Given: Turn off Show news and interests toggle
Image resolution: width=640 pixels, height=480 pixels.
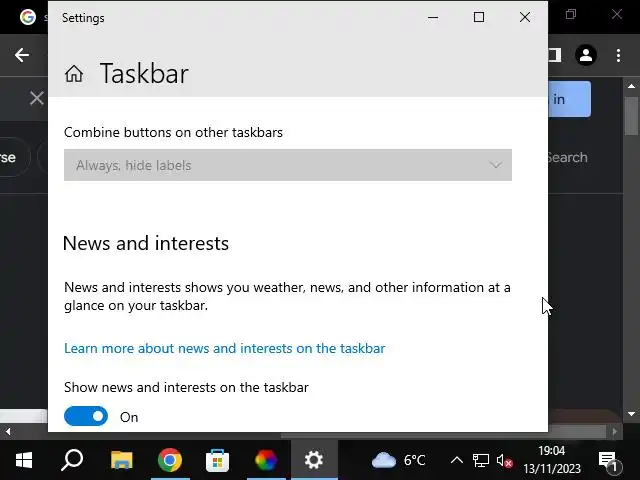Looking at the screenshot, I should (x=86, y=416).
